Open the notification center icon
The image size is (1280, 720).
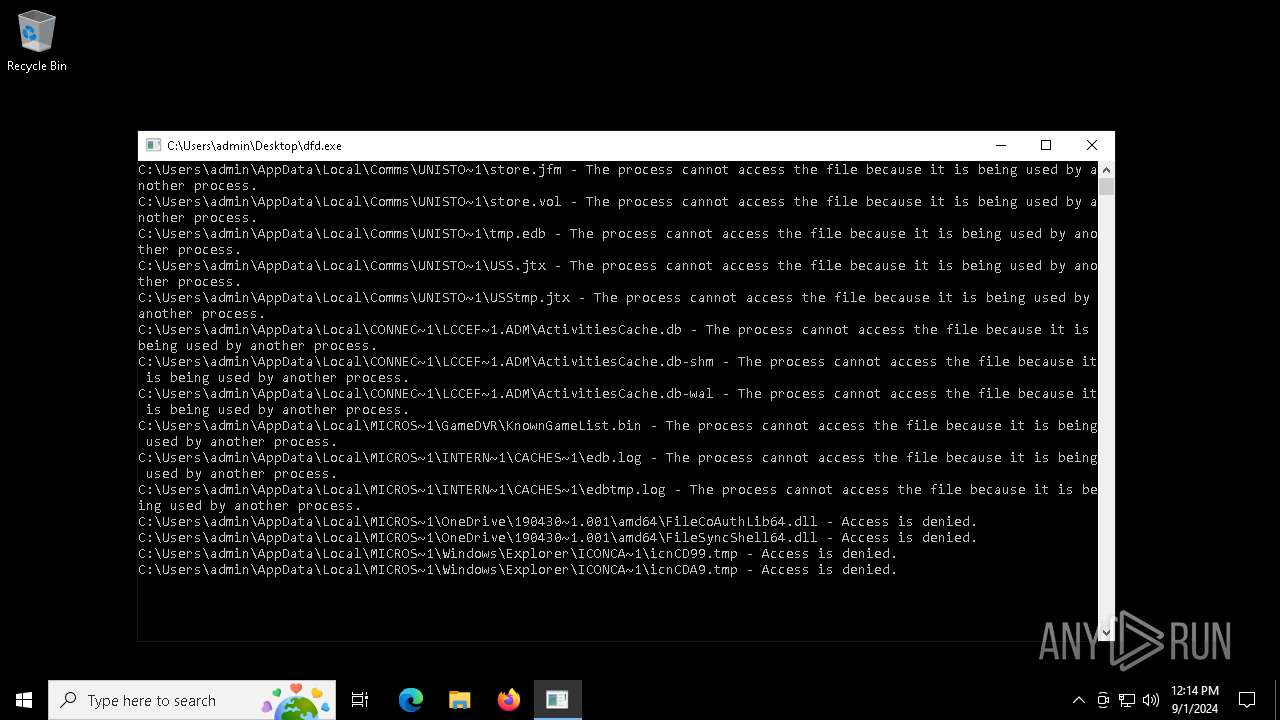pyautogui.click(x=1247, y=700)
